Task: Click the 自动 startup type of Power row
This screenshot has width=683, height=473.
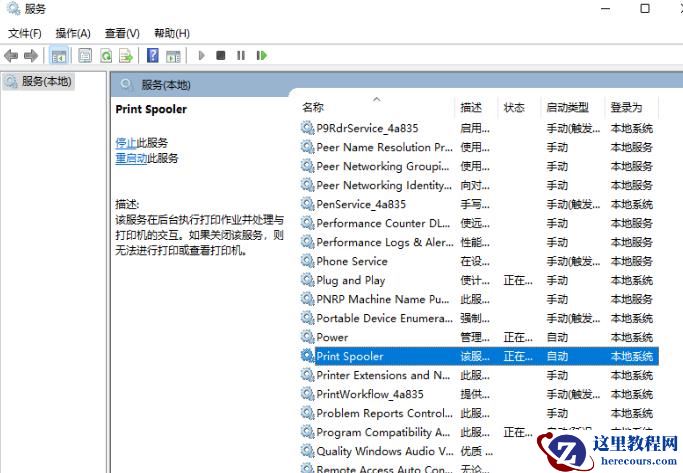Action: coord(557,337)
